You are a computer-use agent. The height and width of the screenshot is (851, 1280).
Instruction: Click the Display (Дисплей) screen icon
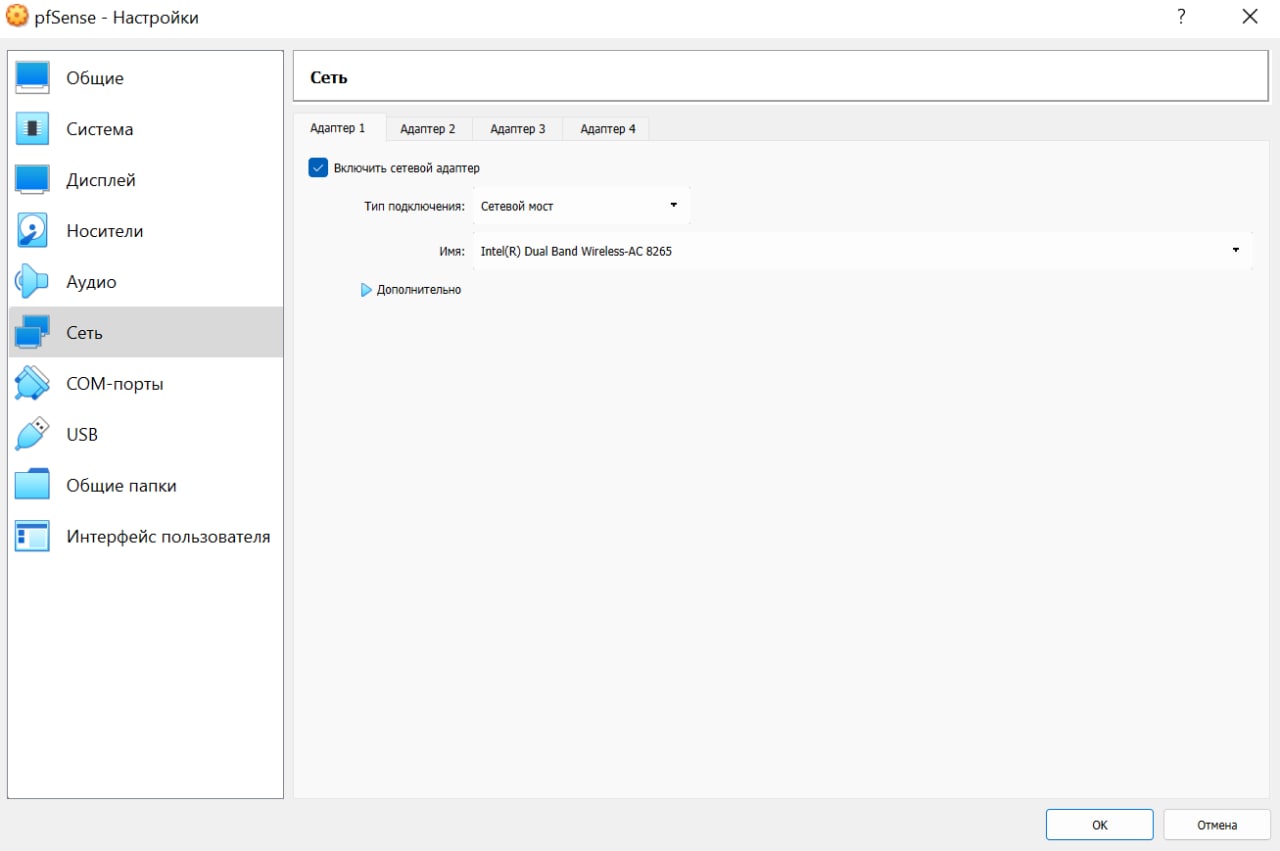[x=32, y=180]
